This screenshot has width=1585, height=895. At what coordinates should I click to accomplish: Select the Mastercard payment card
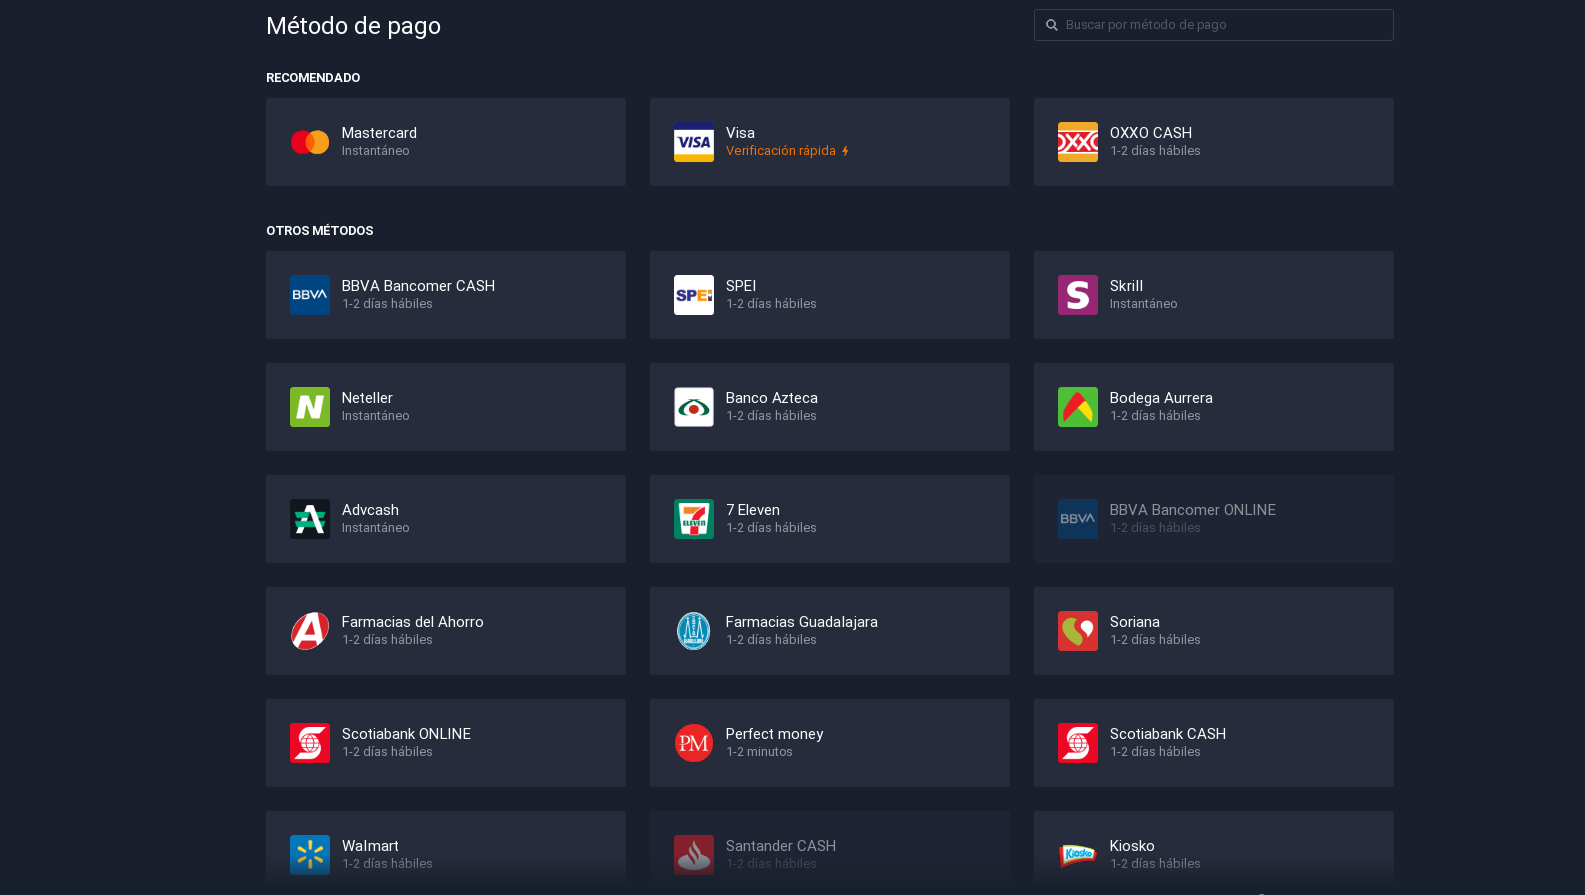click(x=446, y=142)
